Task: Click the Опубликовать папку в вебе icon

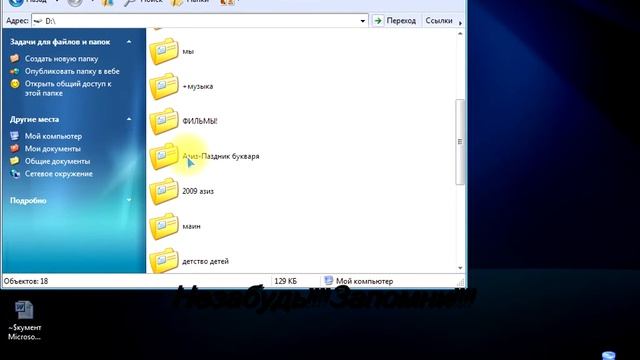Action: coord(15,71)
